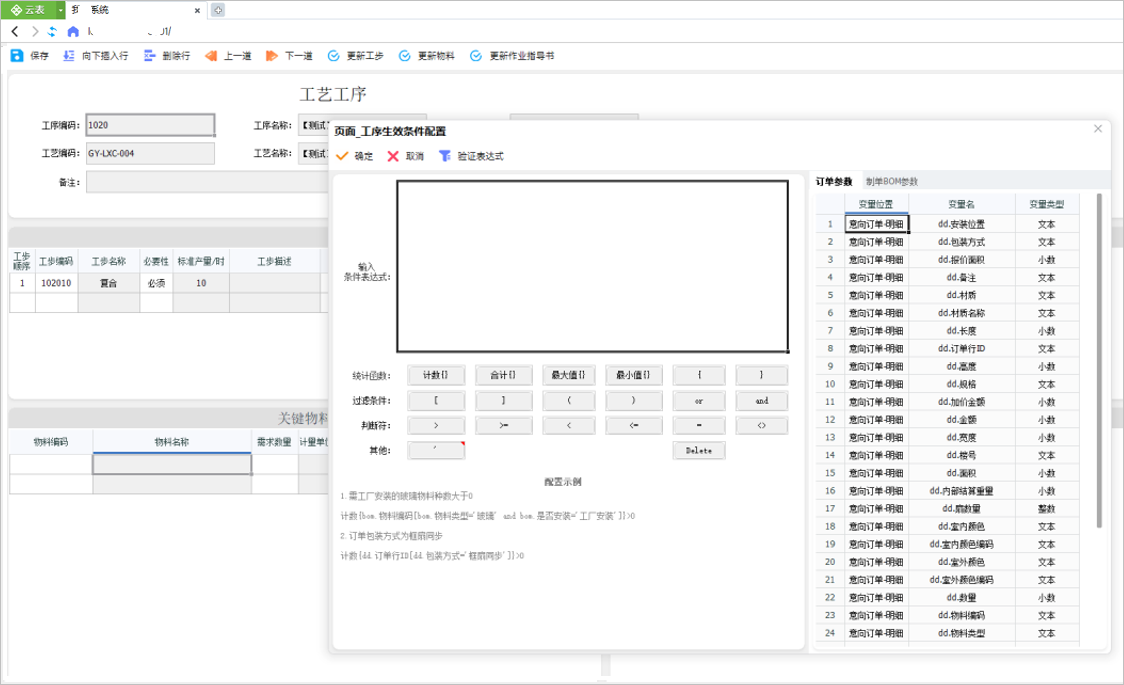Viewport: 1124px width, 685px height.
Task: Switch to 订单参数 tab
Action: 834,181
